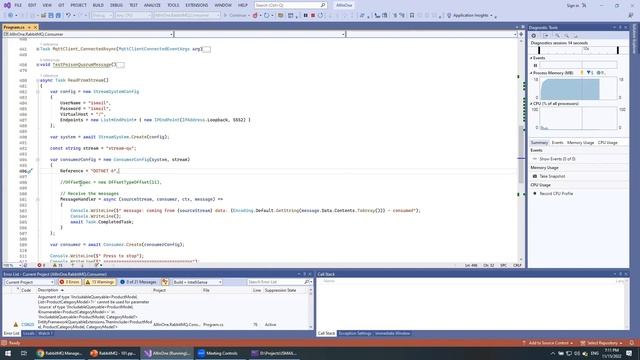640x360 pixels.
Task: Open the FILE menu
Action: pos(18,5)
